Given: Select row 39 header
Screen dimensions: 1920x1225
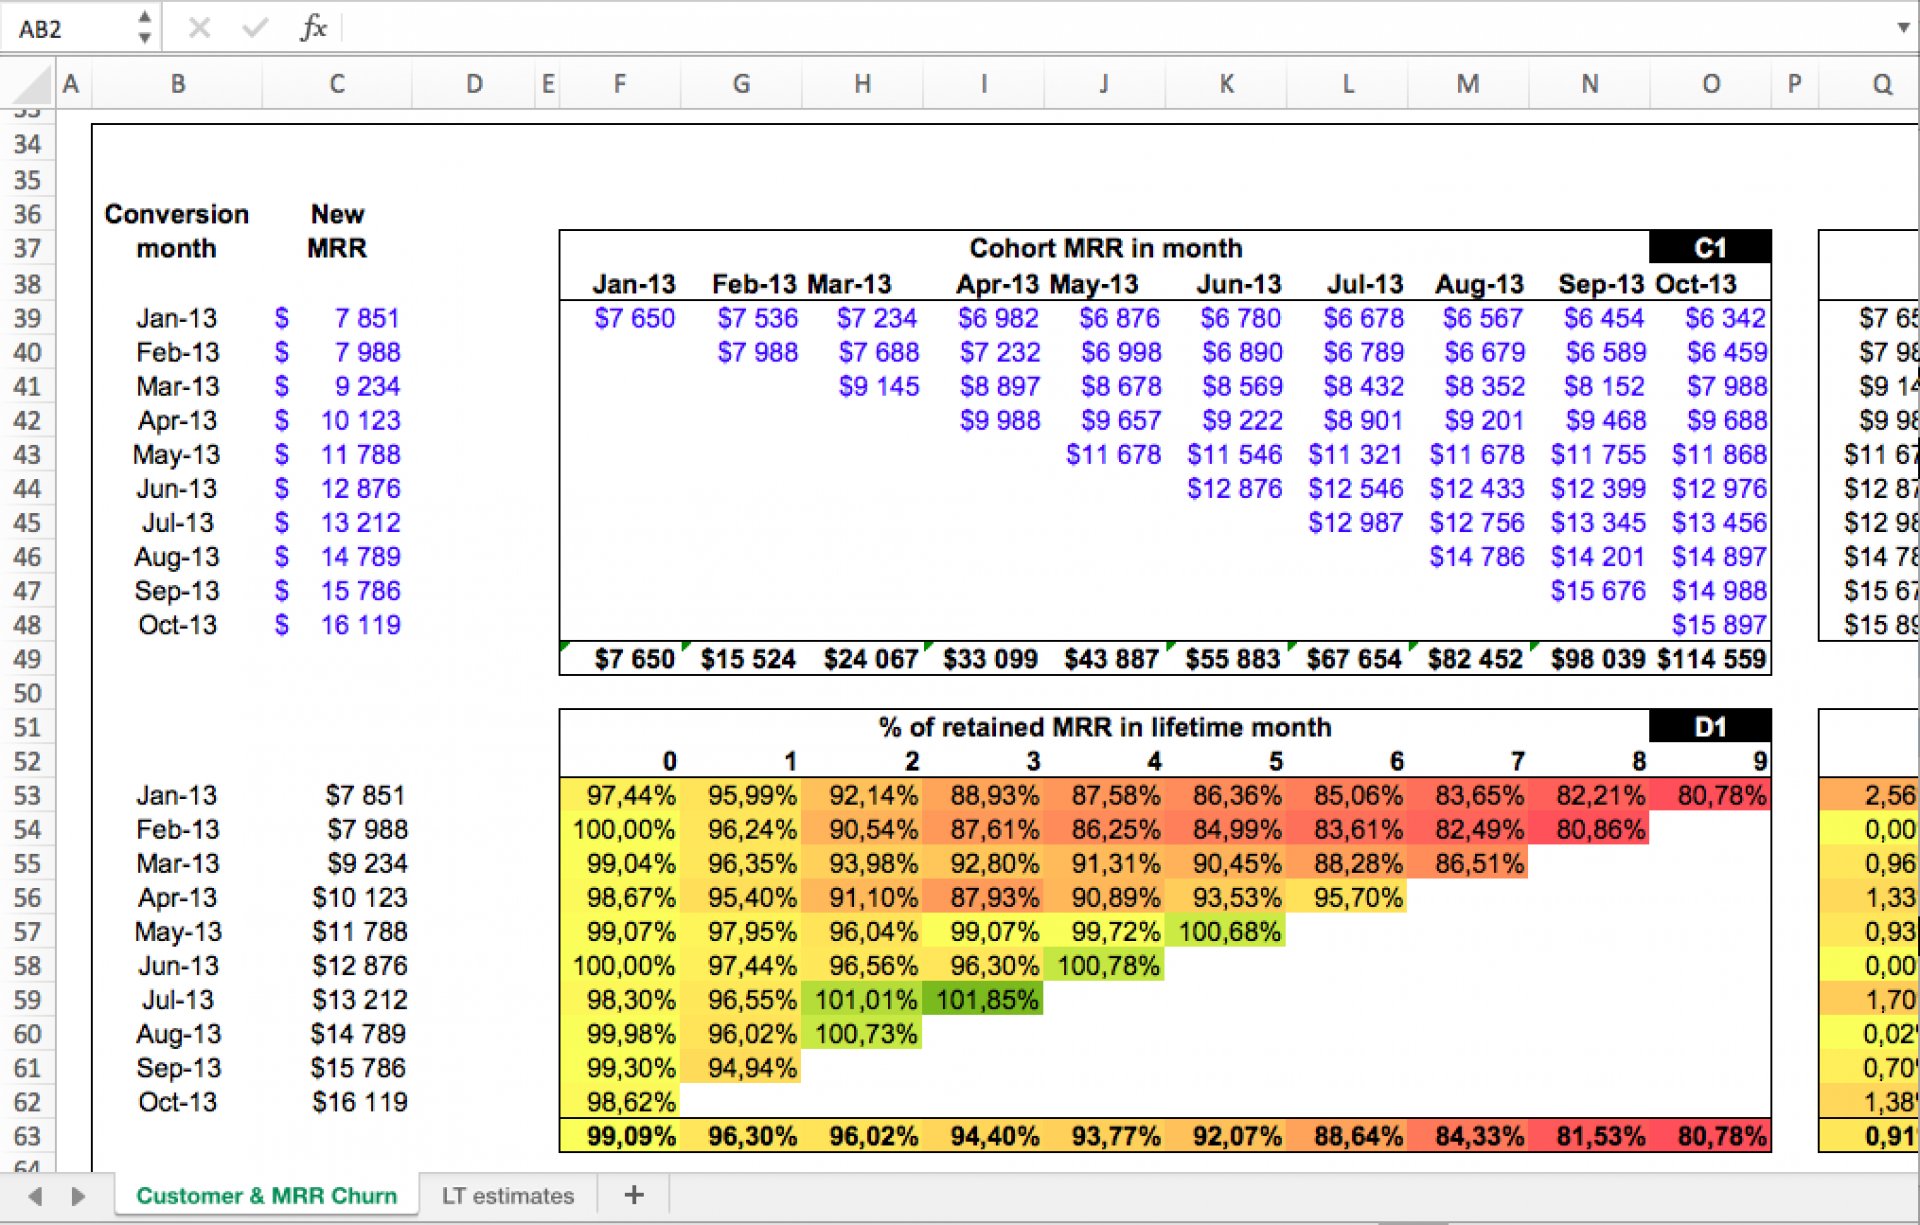Looking at the screenshot, I should coord(27,318).
